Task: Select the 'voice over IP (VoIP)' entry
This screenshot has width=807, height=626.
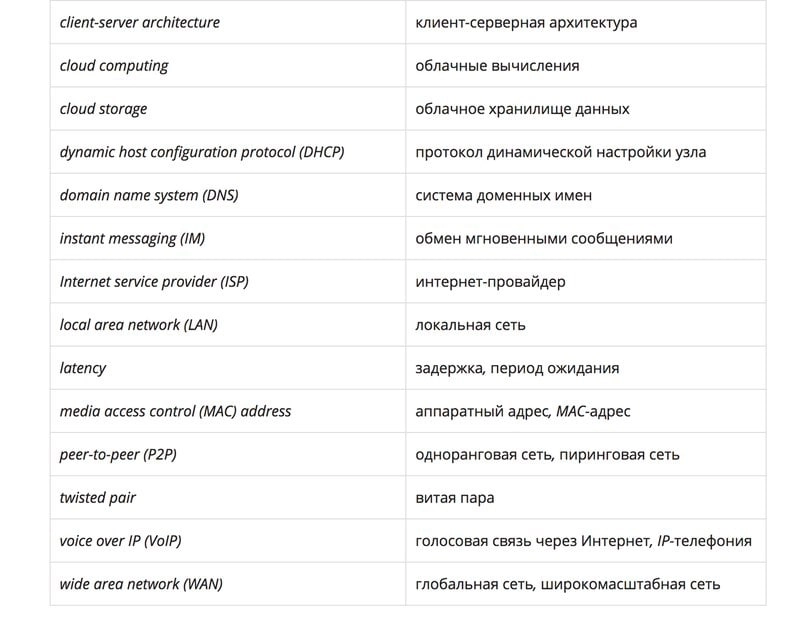Action: (x=120, y=542)
